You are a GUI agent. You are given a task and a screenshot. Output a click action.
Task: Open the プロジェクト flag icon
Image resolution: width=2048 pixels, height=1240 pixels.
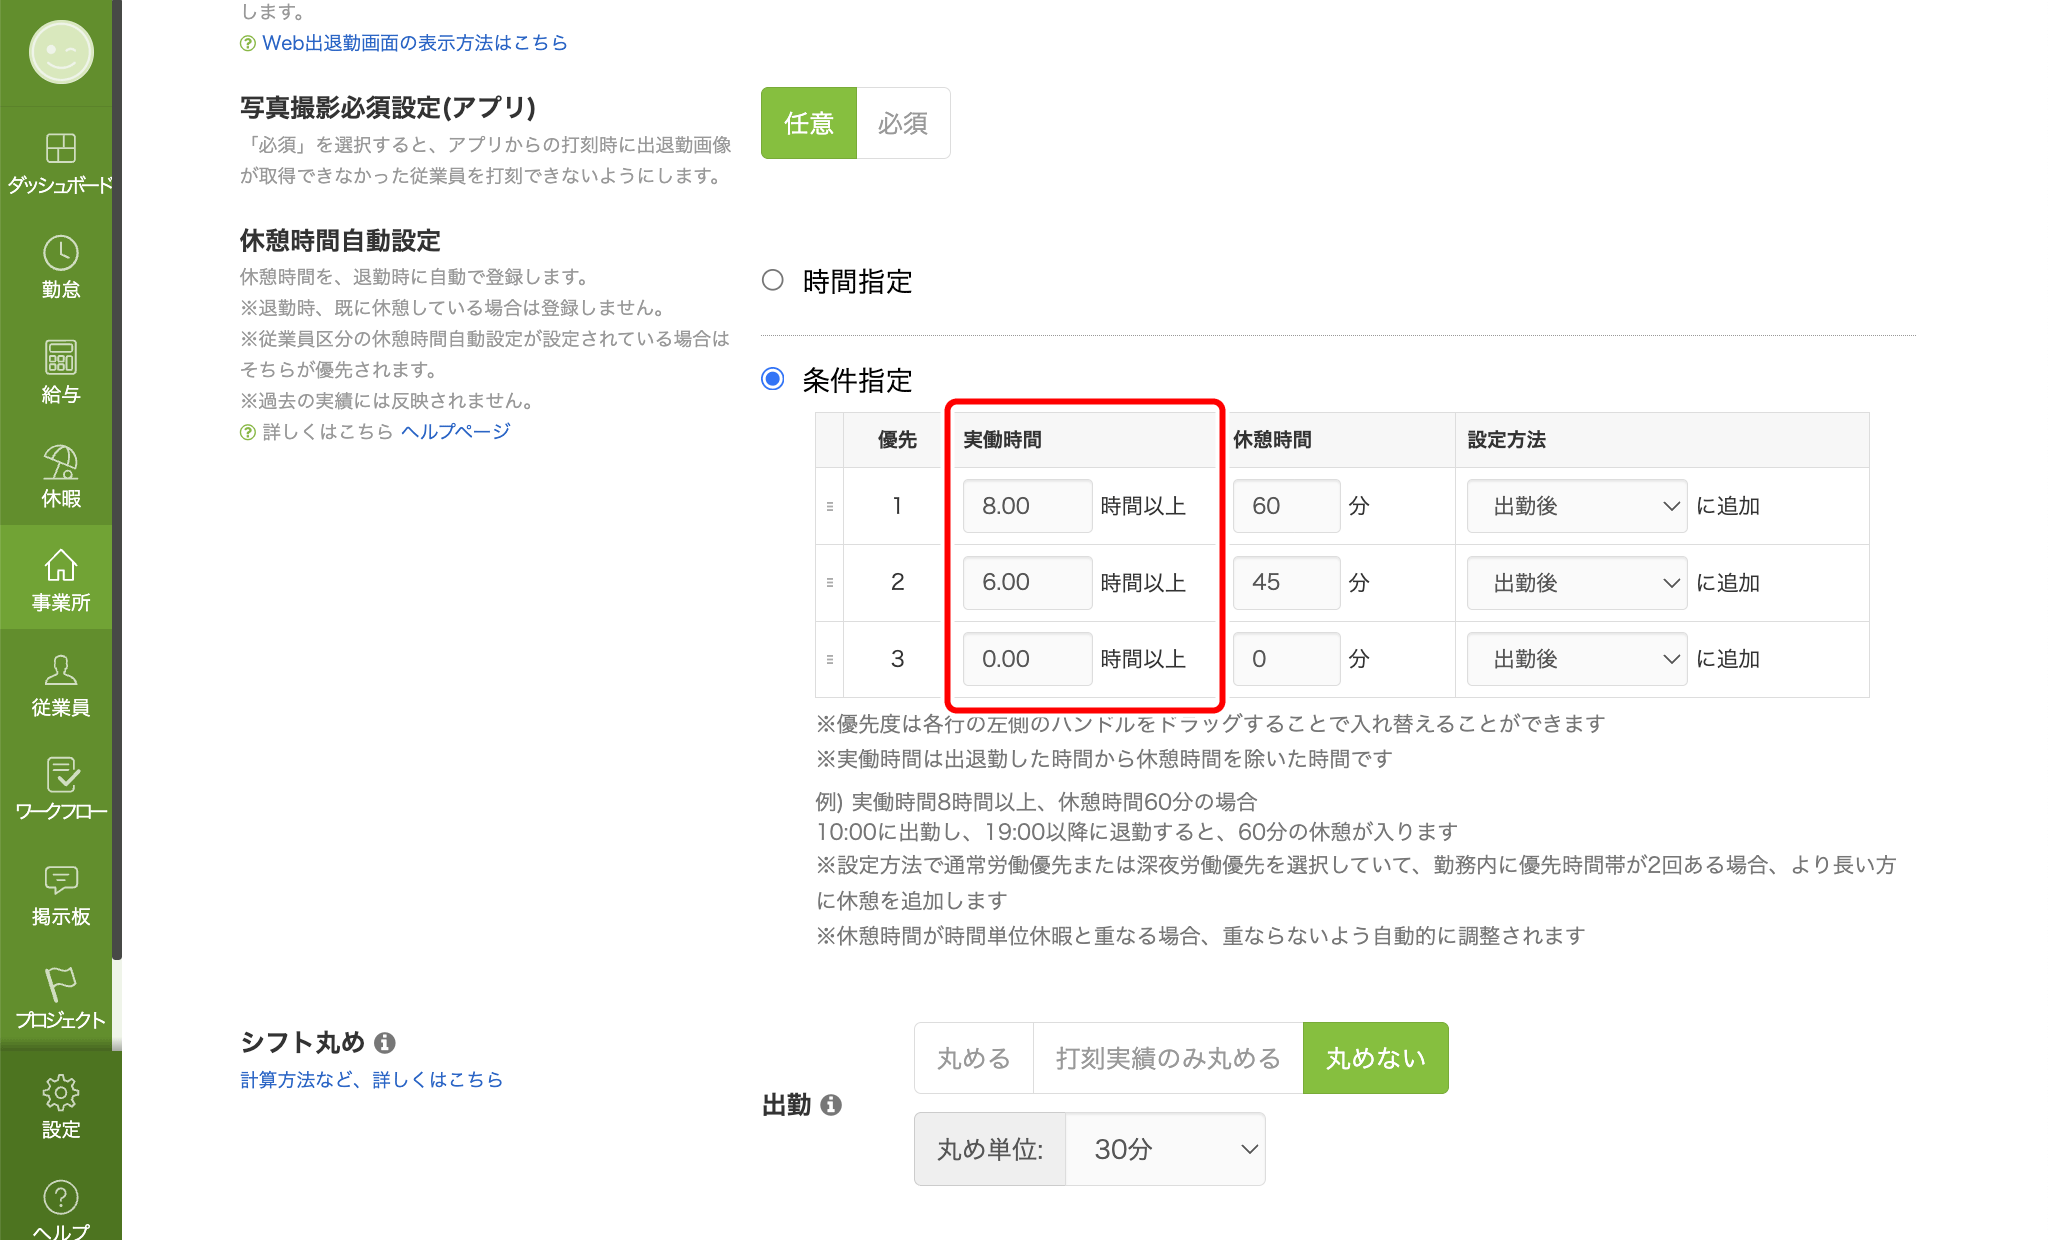pos(60,985)
